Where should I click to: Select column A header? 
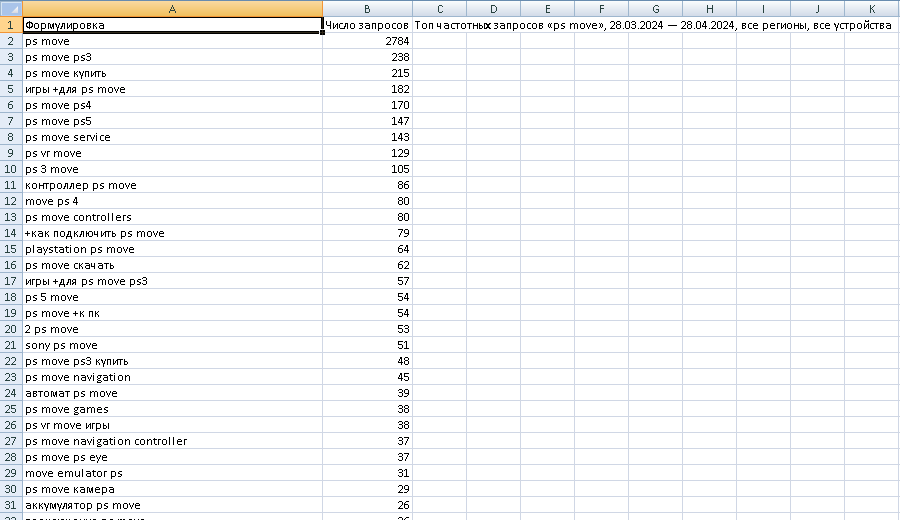pos(172,9)
